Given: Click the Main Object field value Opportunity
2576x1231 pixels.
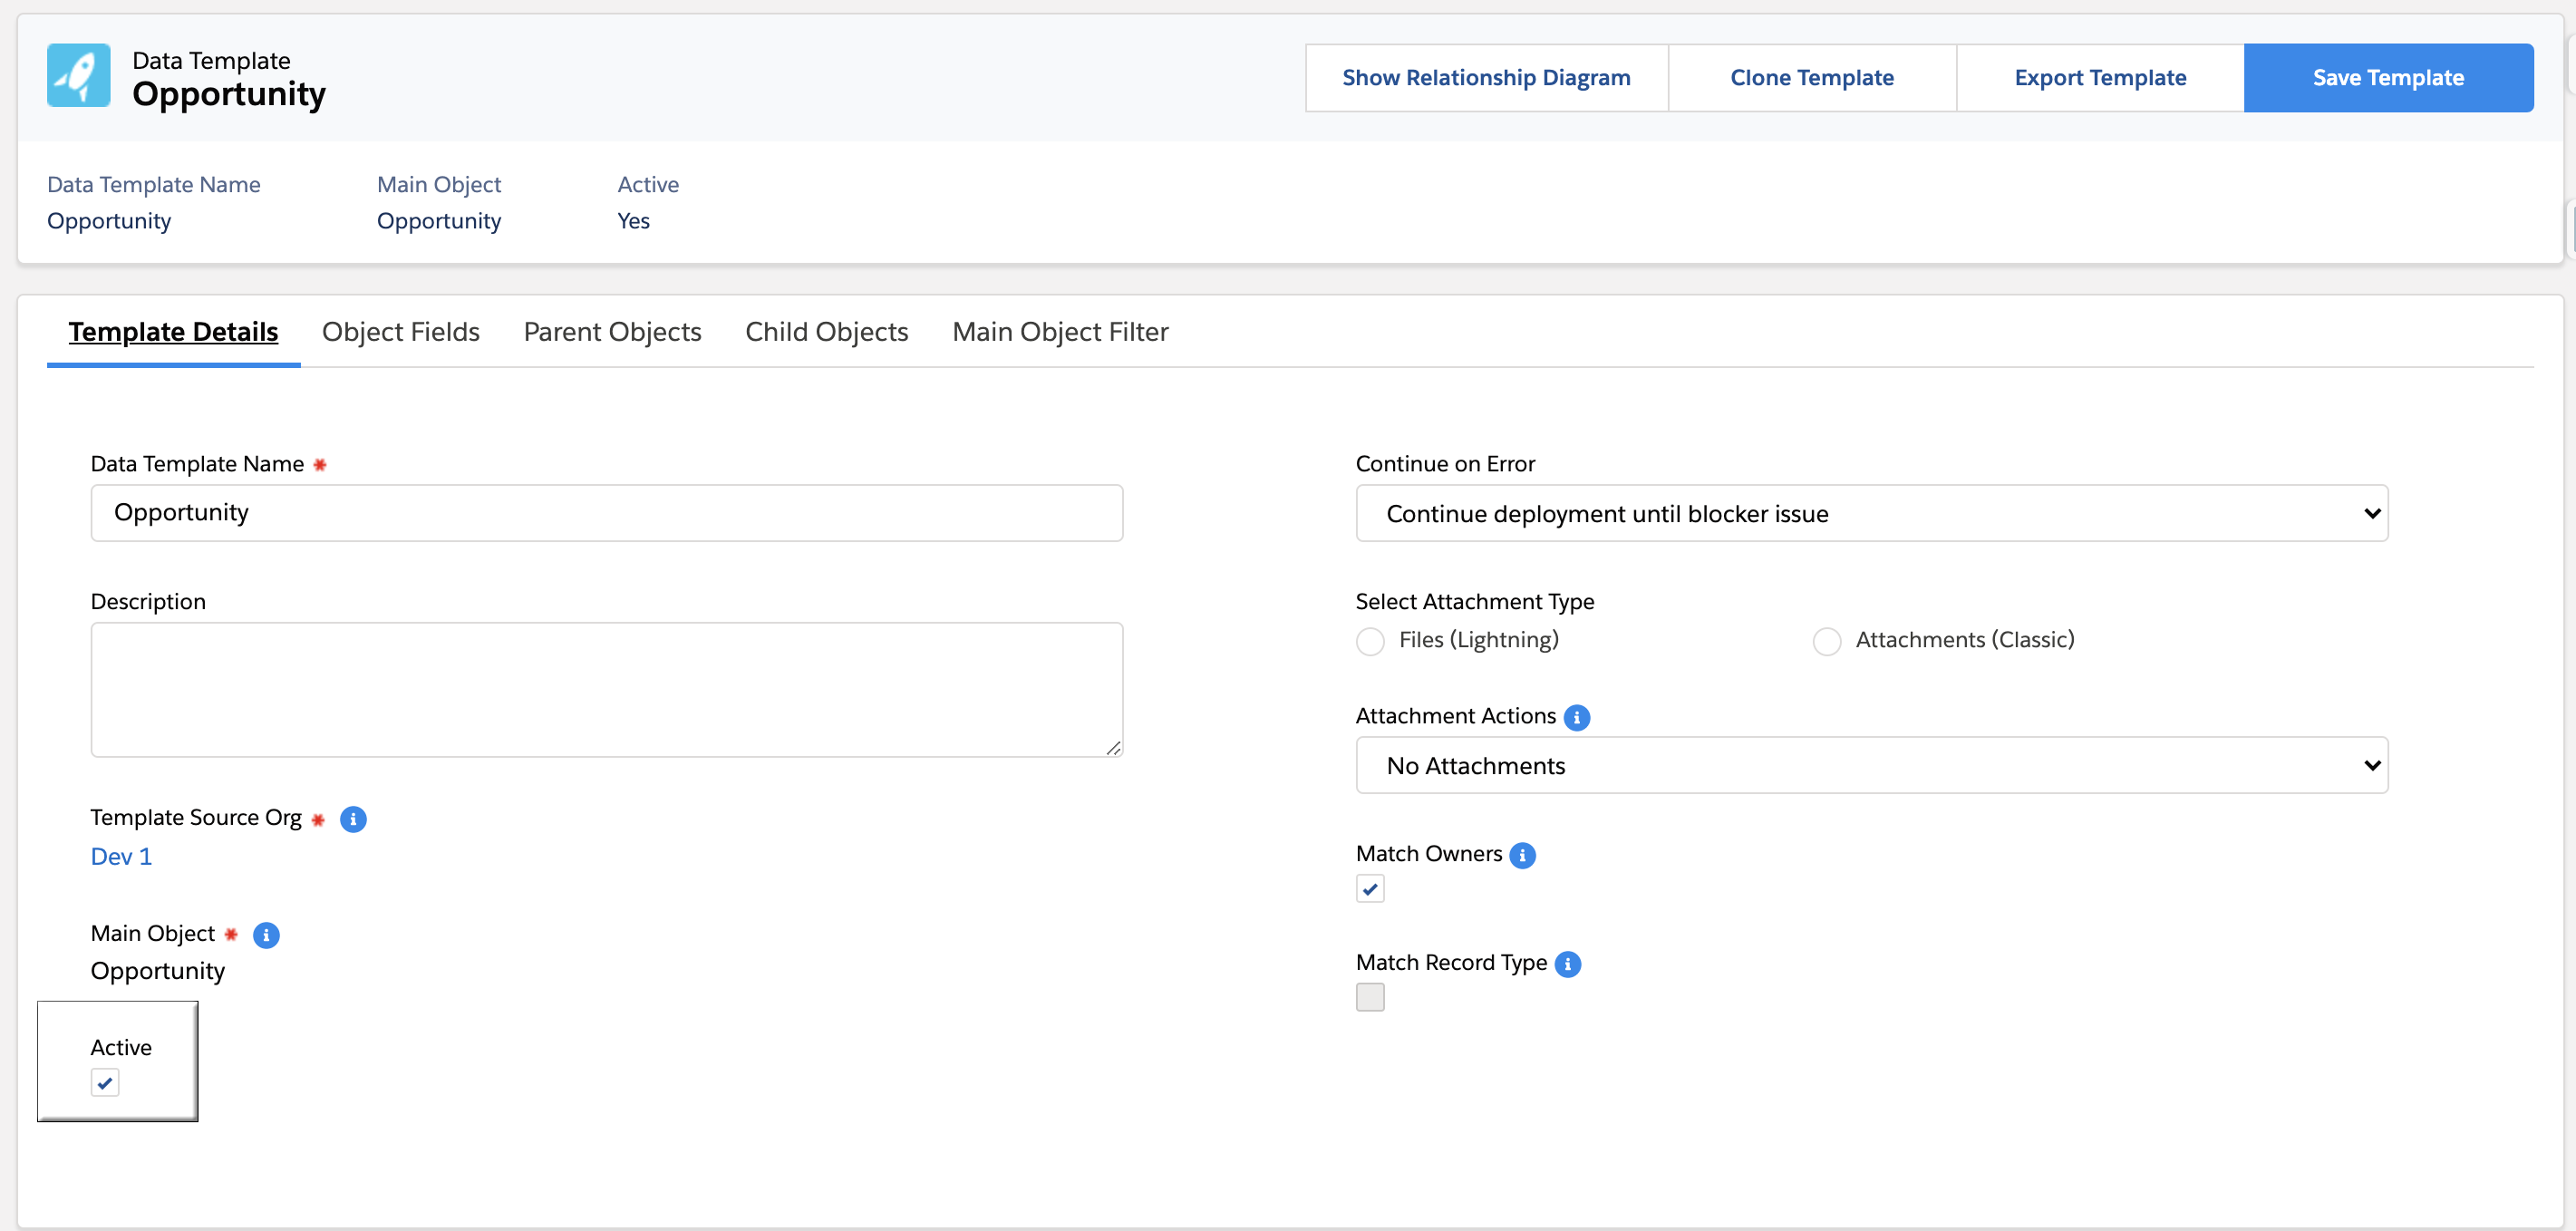Looking at the screenshot, I should (158, 971).
